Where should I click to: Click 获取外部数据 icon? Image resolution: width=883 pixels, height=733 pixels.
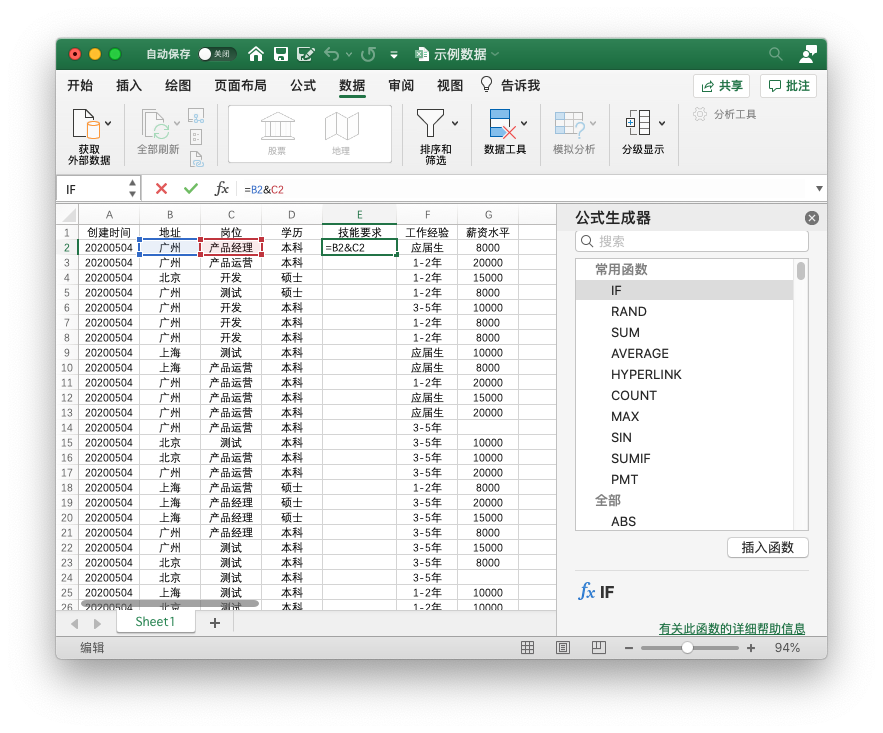88,125
